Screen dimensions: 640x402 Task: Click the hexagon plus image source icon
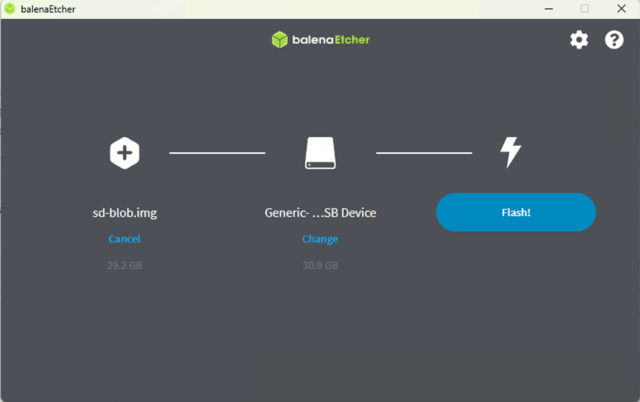[x=124, y=153]
